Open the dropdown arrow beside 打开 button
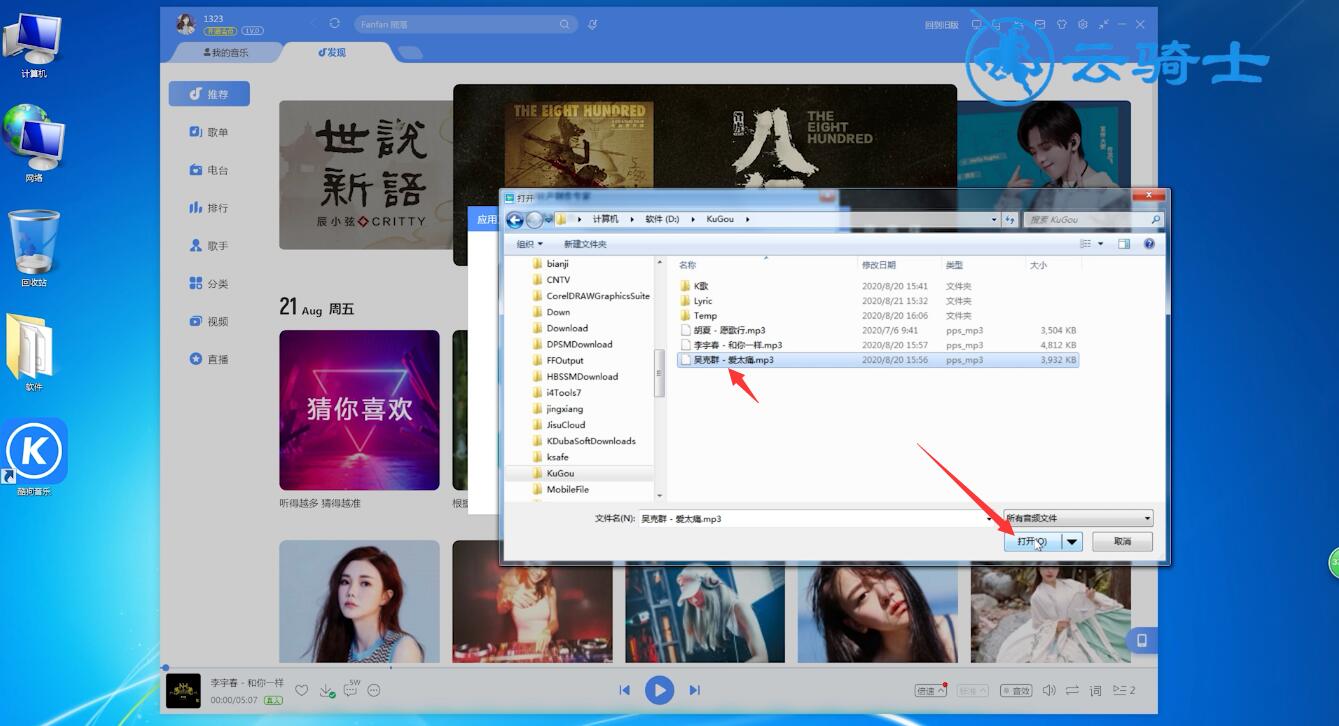The width and height of the screenshot is (1339, 726). (x=1072, y=541)
